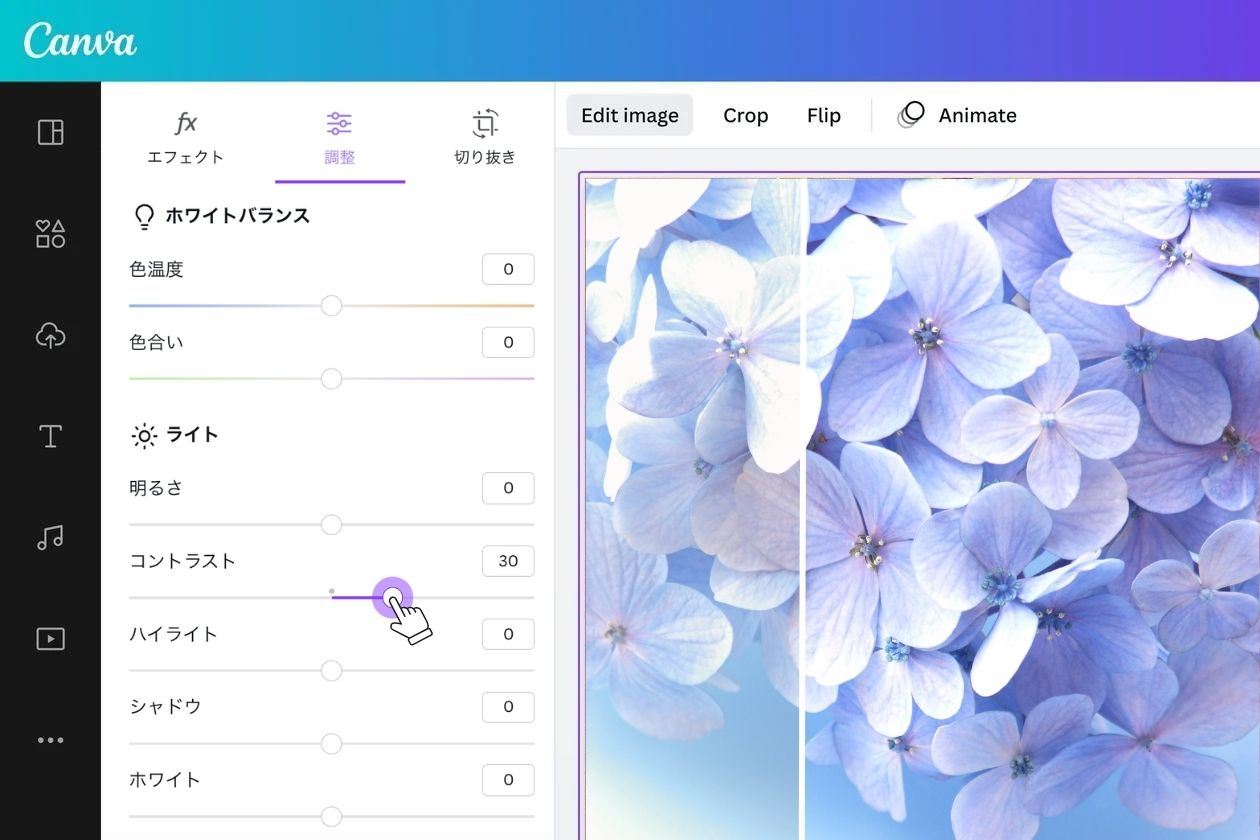Click the 色合い slider handle
Image resolution: width=1260 pixels, height=840 pixels.
(331, 379)
